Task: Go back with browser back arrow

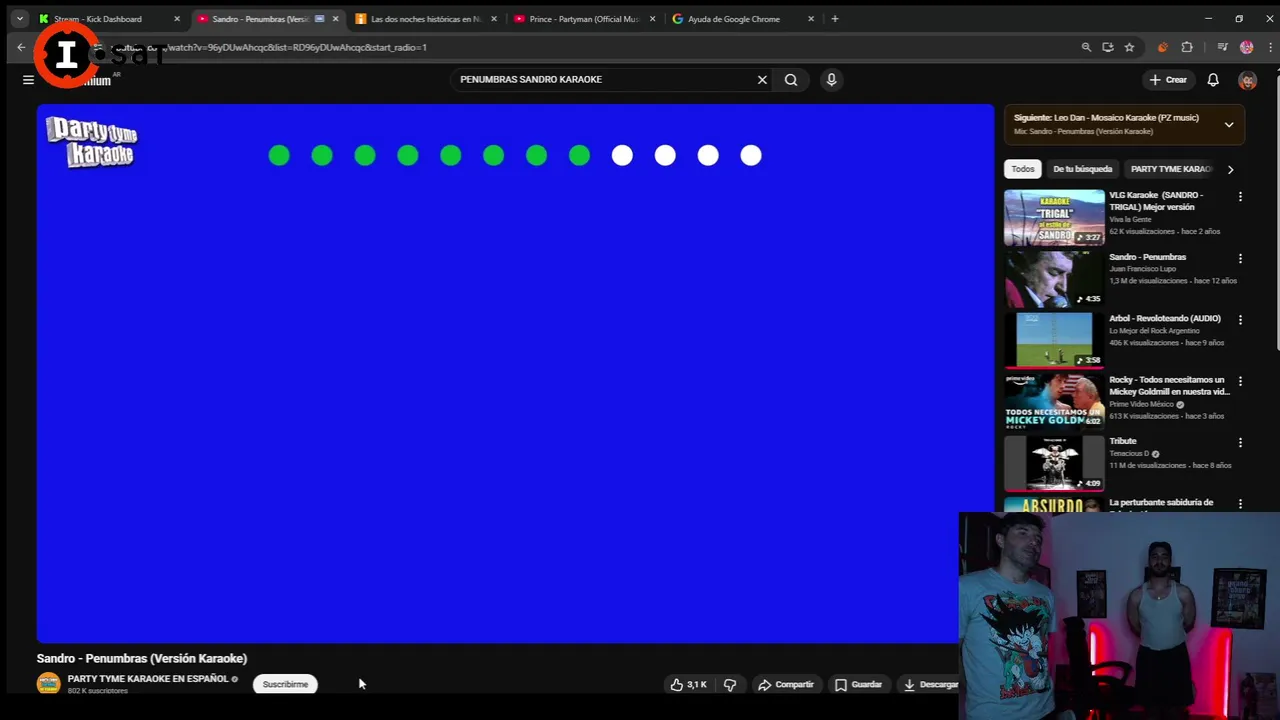Action: (x=21, y=47)
